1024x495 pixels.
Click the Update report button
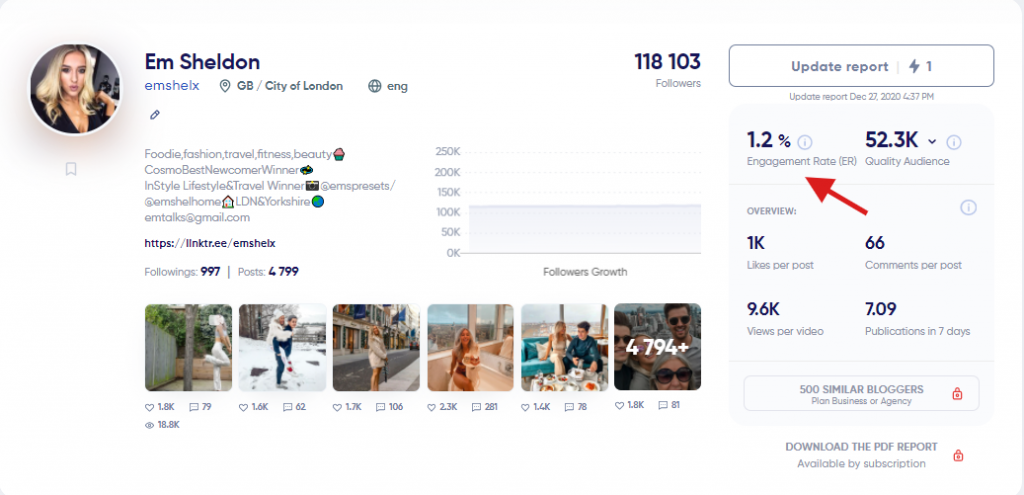click(x=861, y=66)
